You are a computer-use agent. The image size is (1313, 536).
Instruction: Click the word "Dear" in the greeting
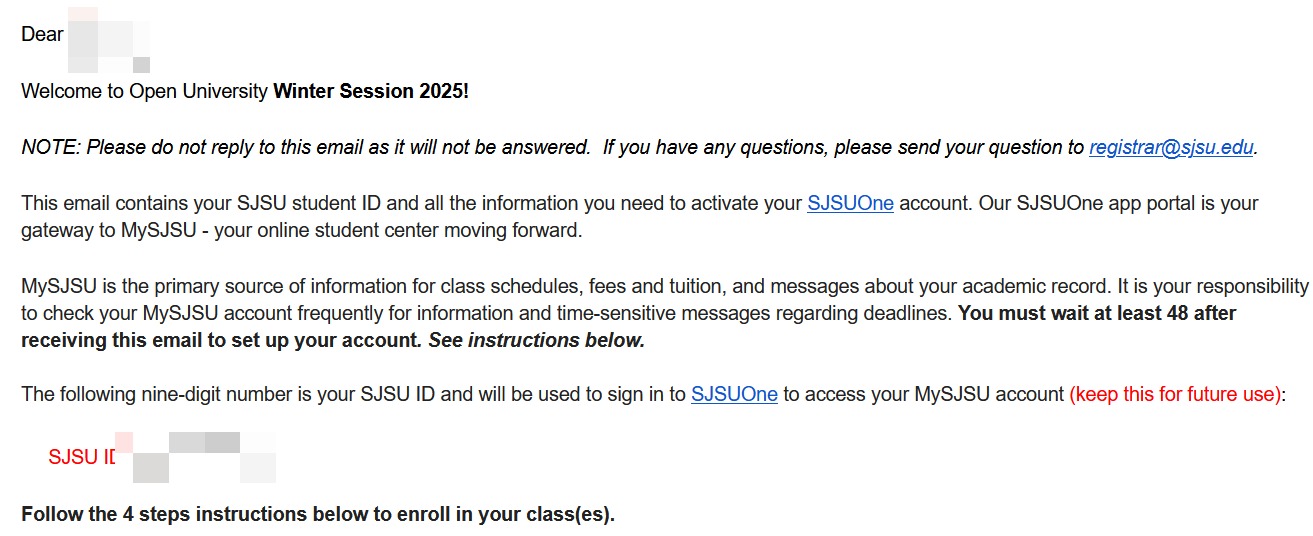(42, 35)
